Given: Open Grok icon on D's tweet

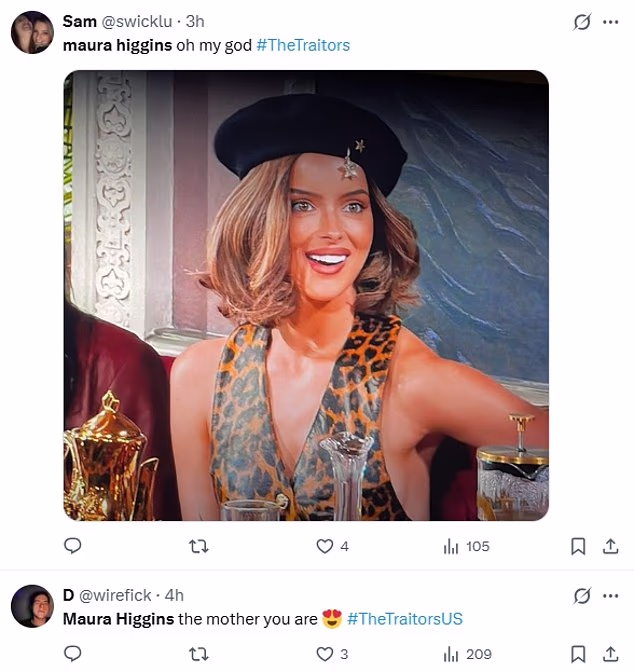Looking at the screenshot, I should (582, 596).
